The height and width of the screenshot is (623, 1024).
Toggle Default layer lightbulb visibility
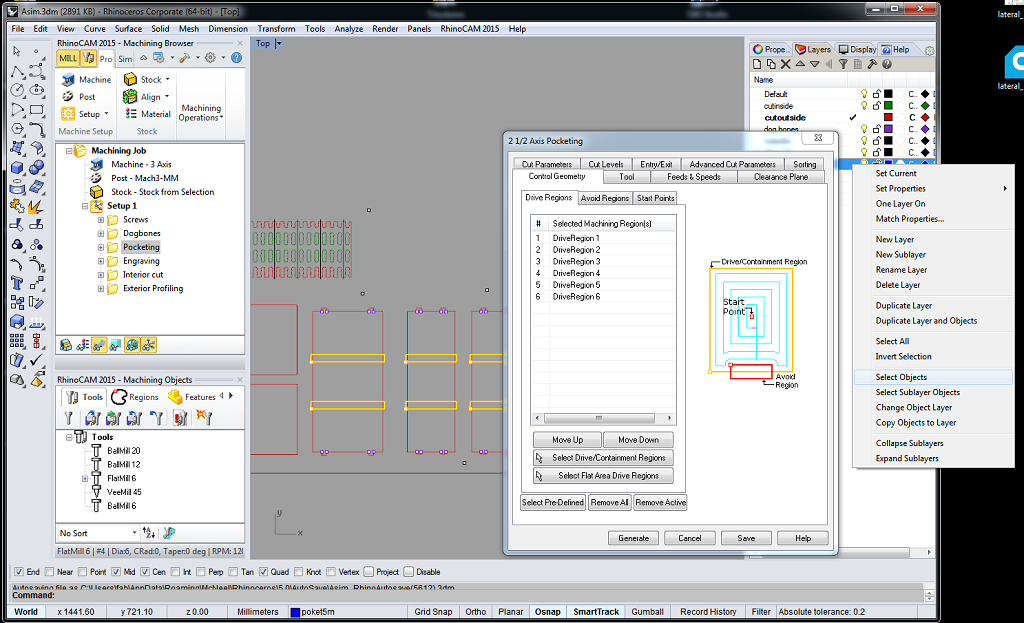(864, 94)
